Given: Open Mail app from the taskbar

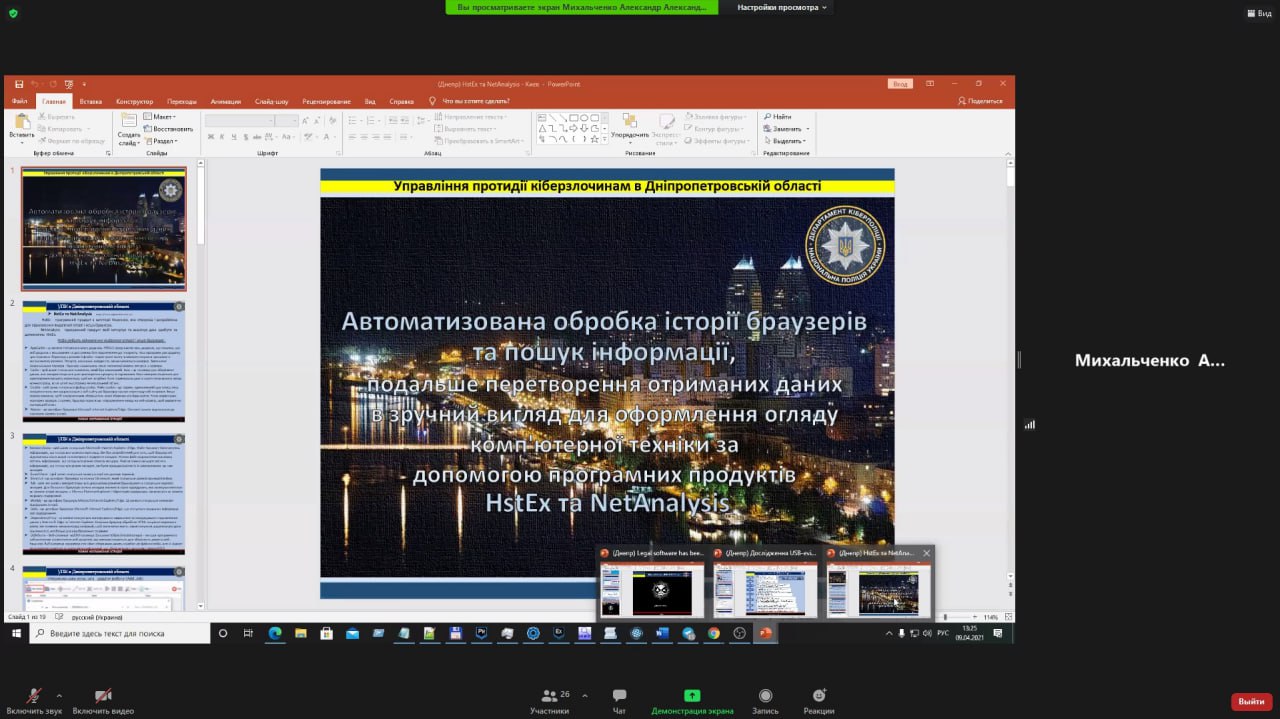Looking at the screenshot, I should pos(352,633).
